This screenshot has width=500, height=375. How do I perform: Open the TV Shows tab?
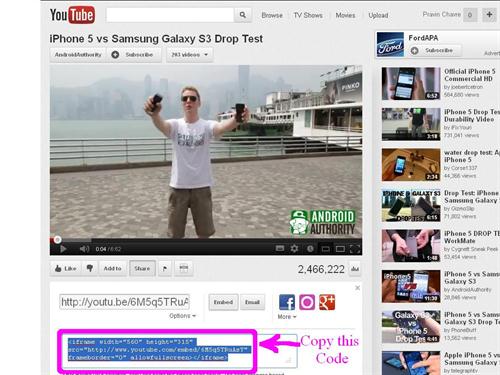[308, 15]
